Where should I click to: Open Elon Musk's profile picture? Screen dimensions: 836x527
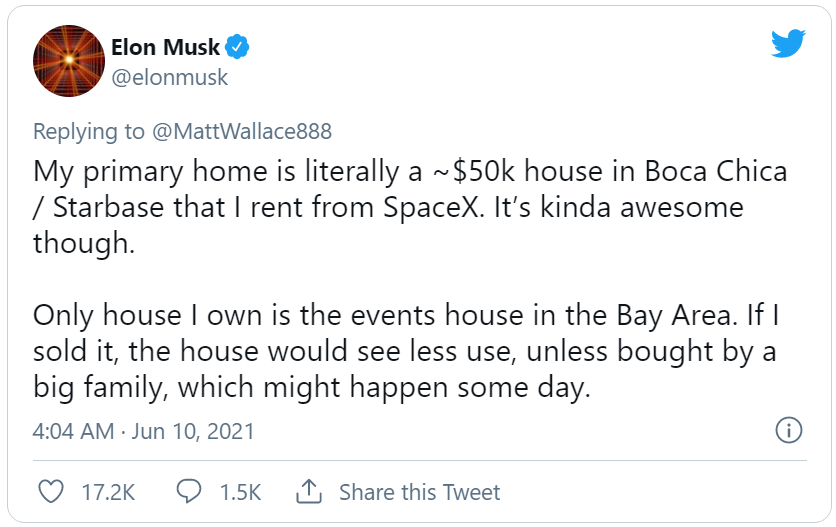pos(69,61)
